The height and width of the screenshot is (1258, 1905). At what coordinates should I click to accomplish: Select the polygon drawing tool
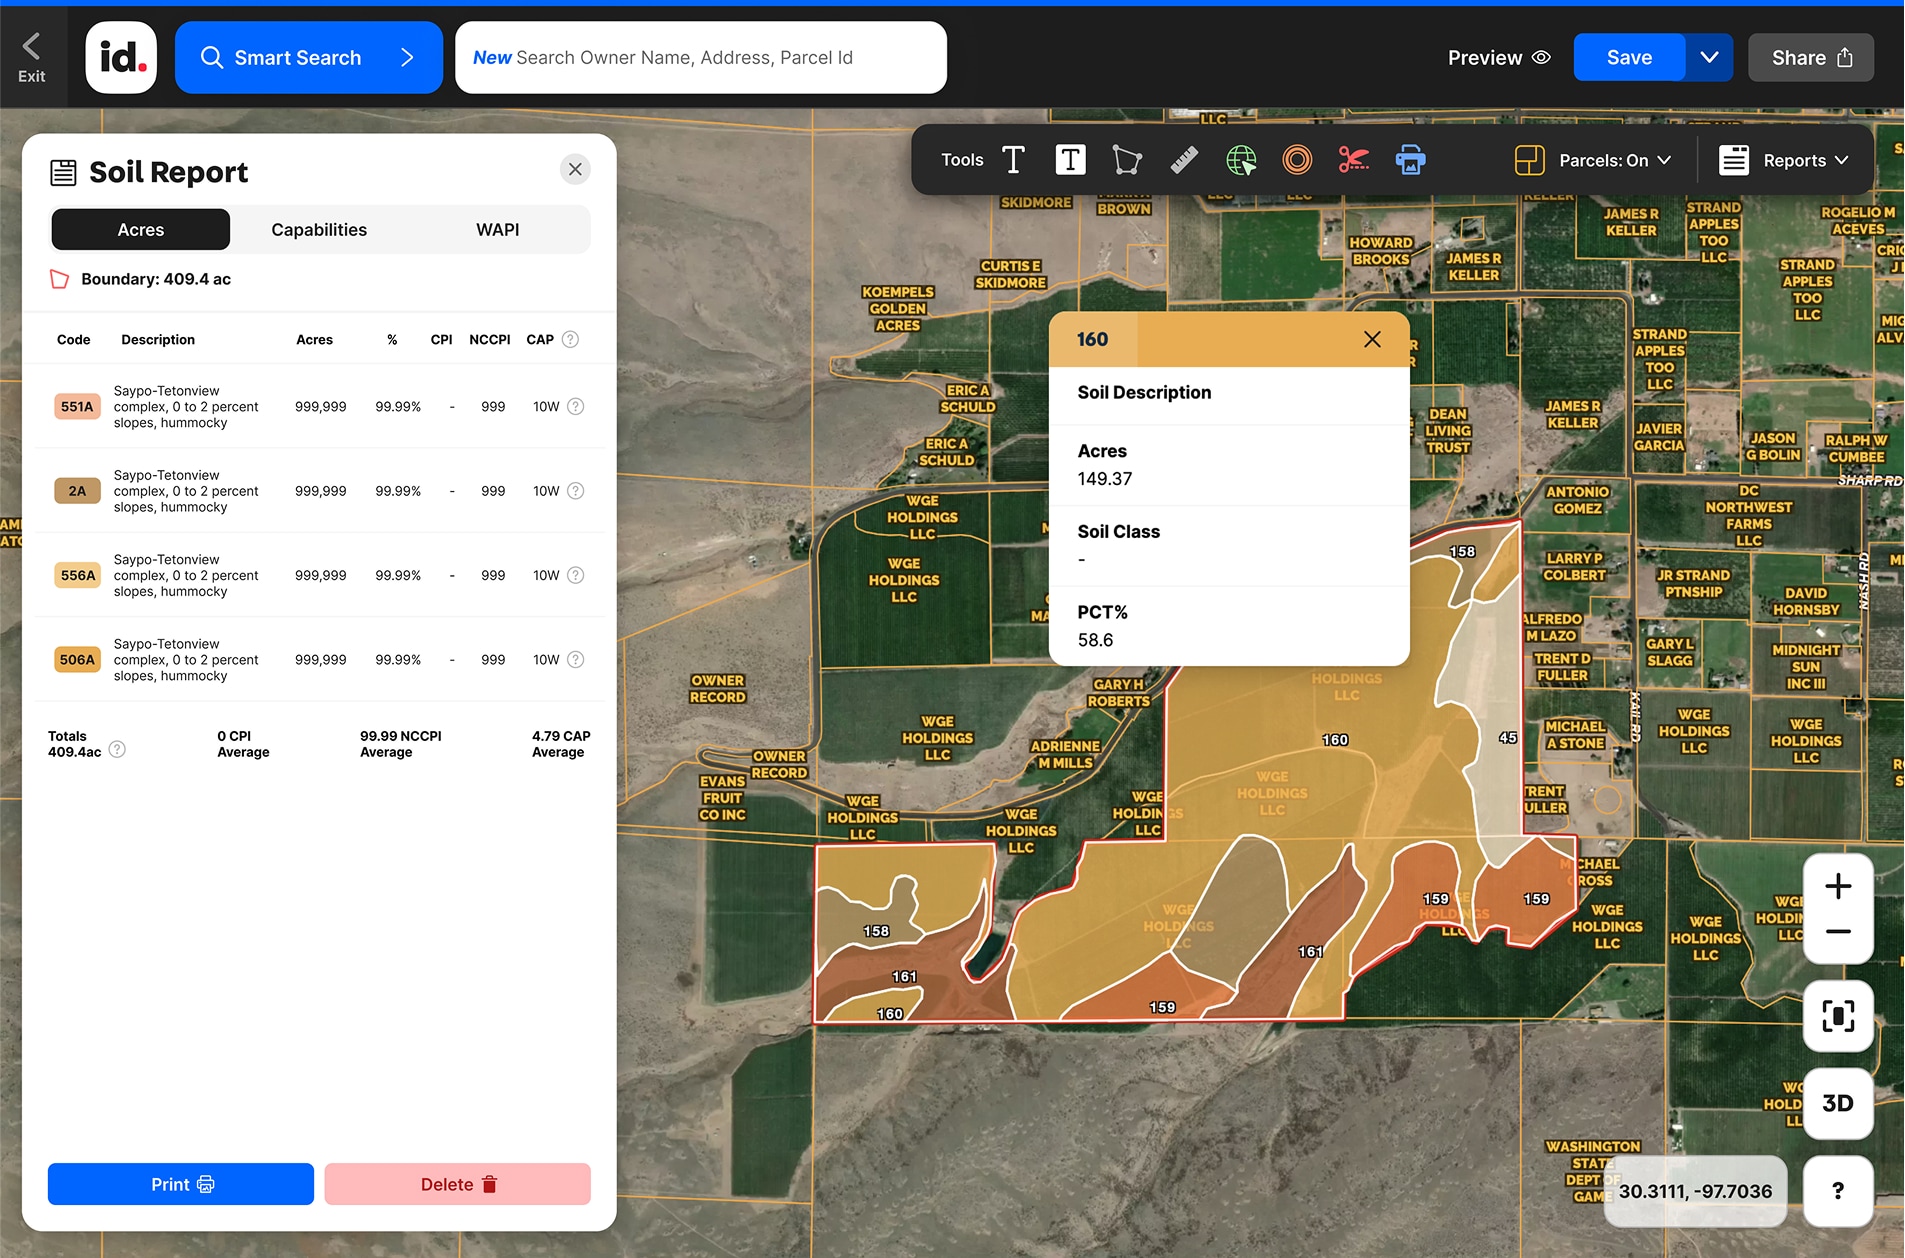pyautogui.click(x=1127, y=159)
